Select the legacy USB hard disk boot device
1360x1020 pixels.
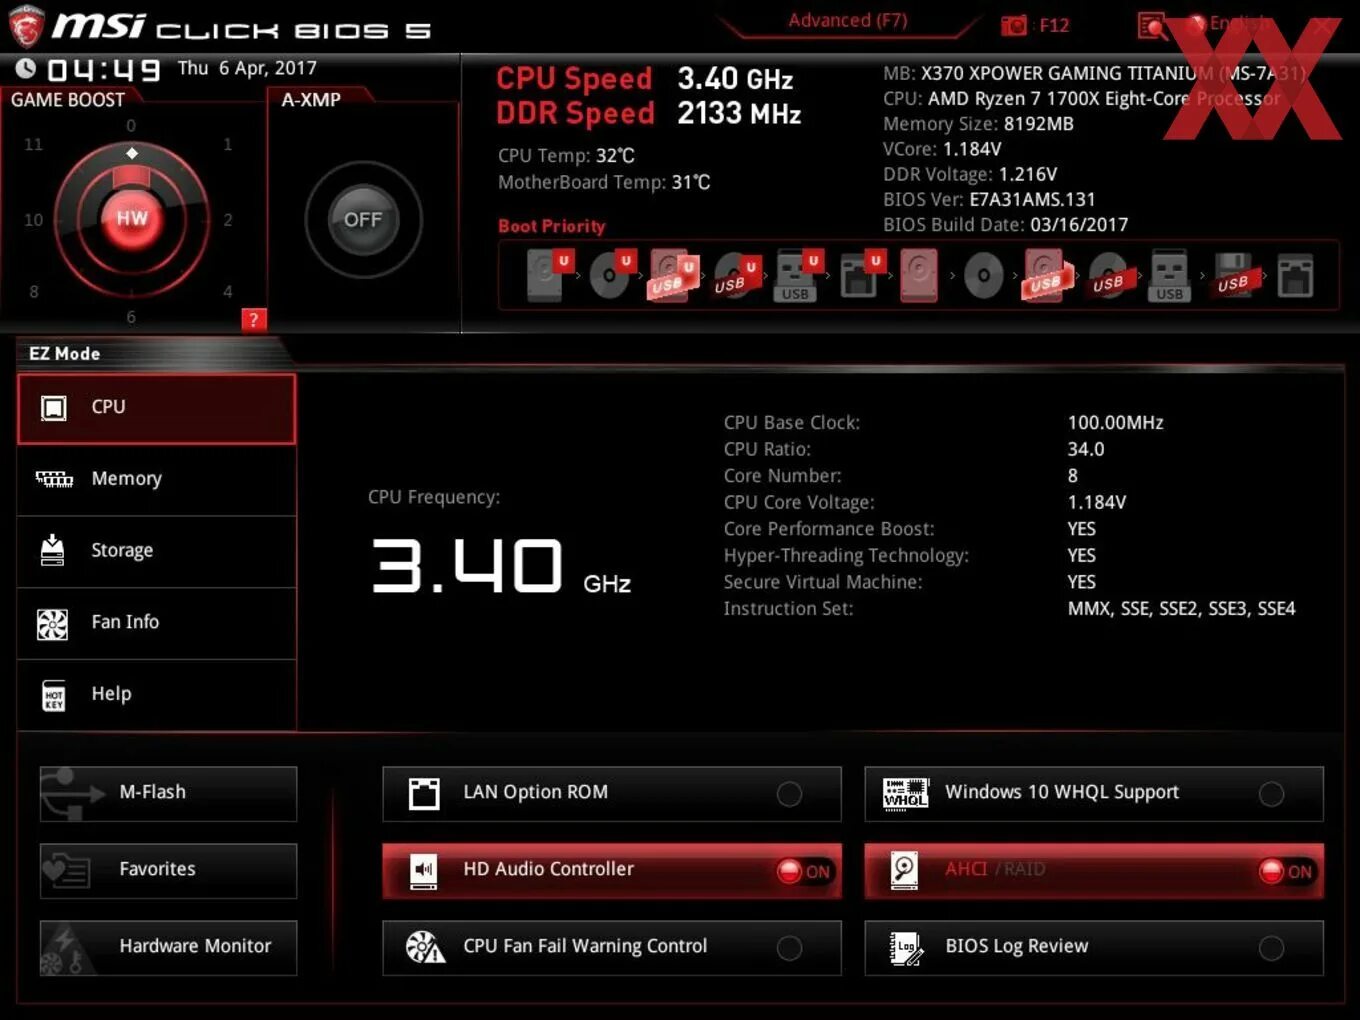point(1046,275)
